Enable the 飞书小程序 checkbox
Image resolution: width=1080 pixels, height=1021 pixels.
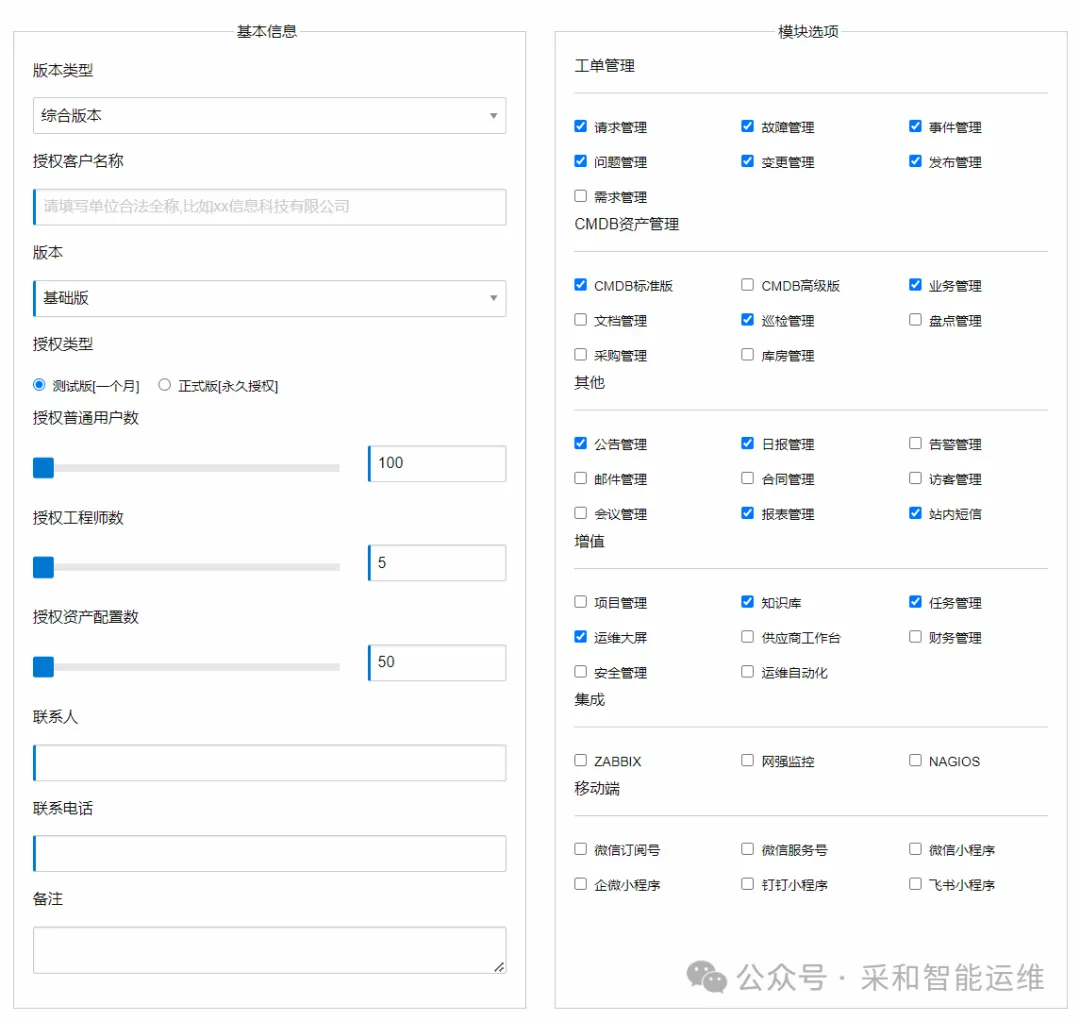coord(915,884)
